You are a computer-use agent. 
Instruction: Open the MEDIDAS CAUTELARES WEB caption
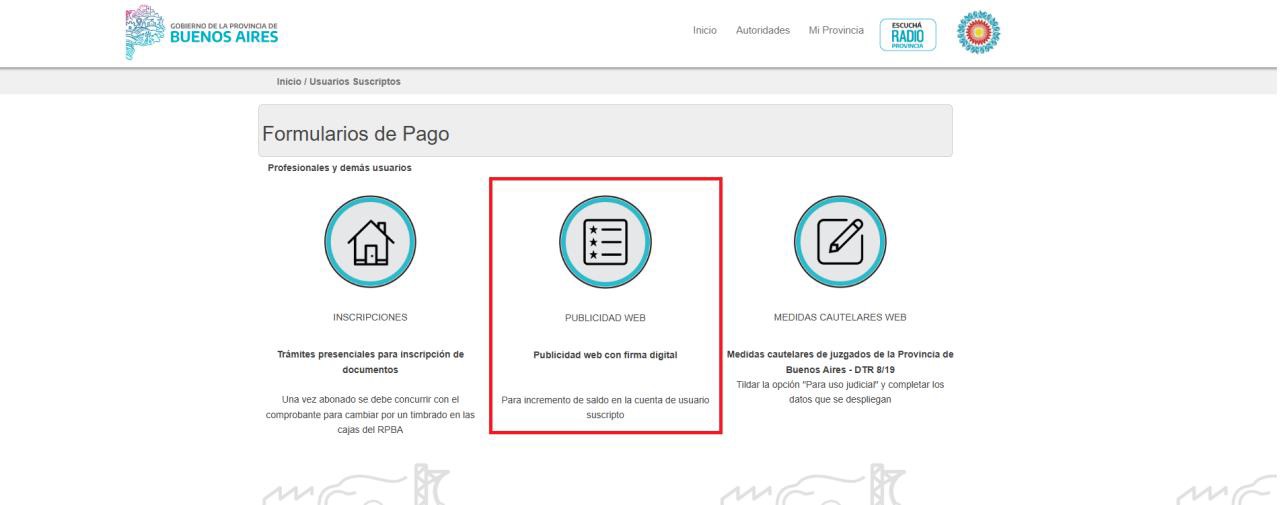[x=839, y=318]
